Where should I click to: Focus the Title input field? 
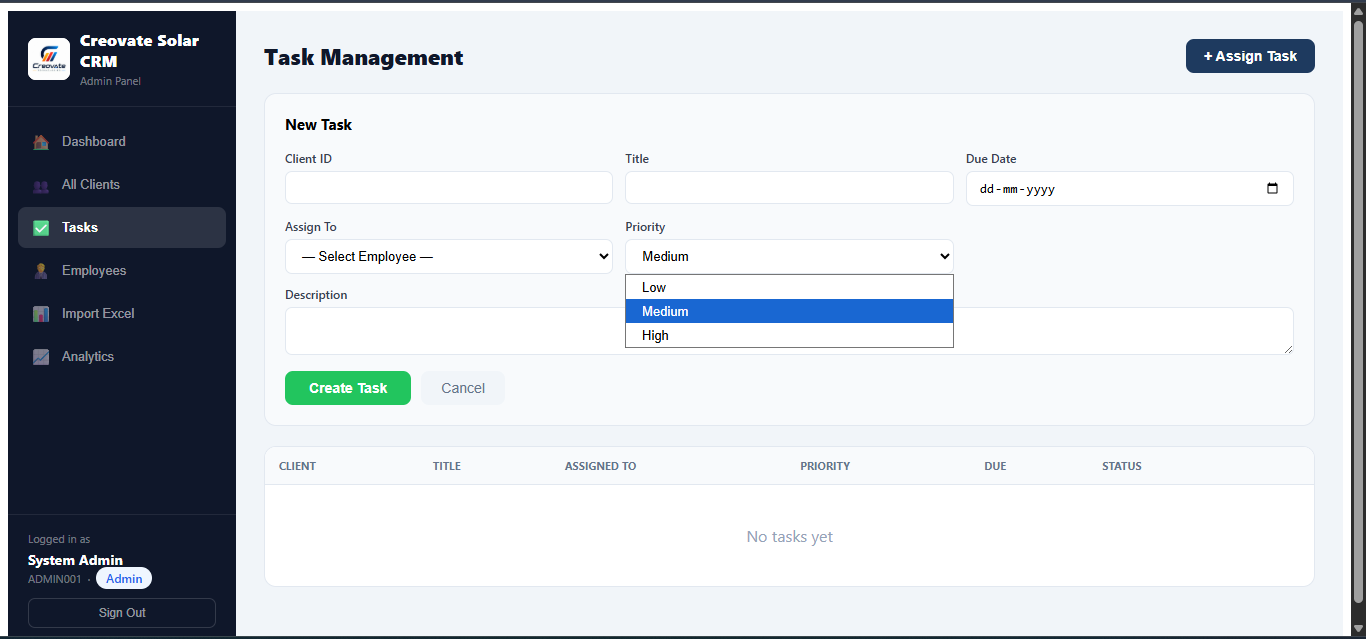click(789, 188)
